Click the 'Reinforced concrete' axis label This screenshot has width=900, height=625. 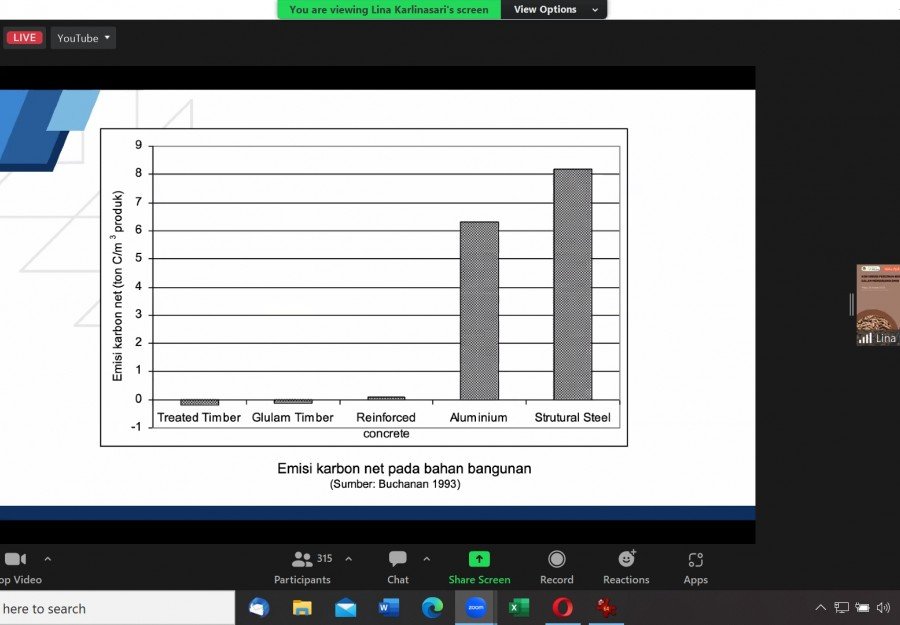coord(386,425)
